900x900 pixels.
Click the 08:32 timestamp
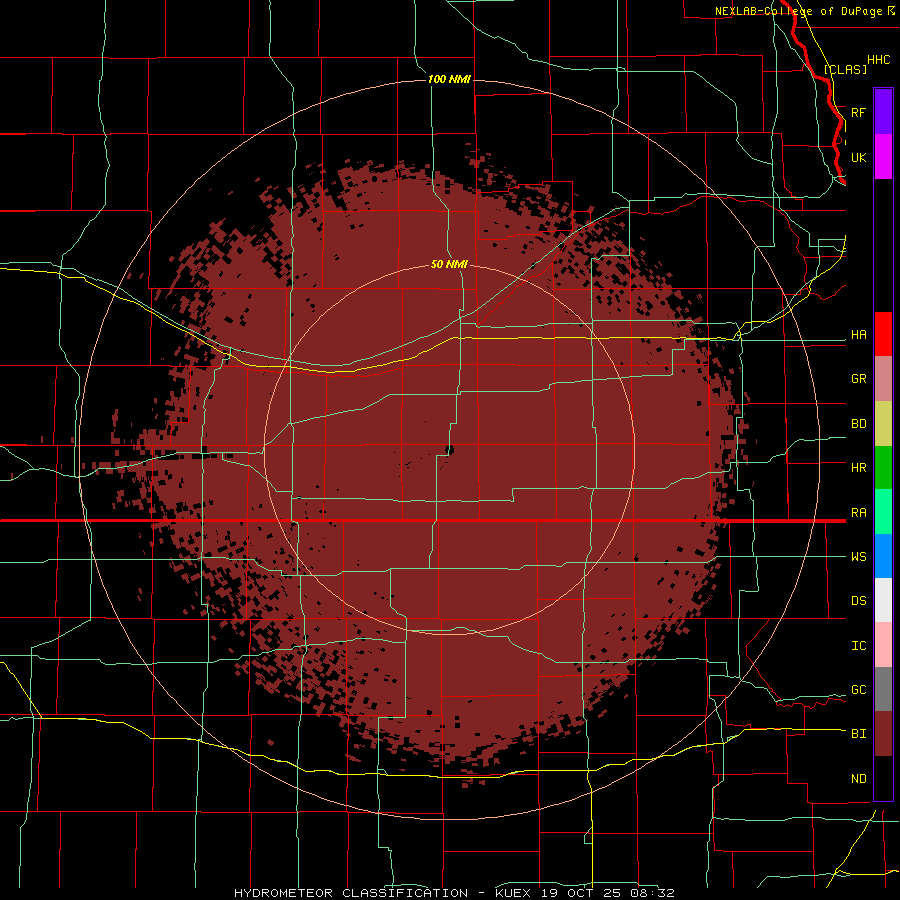(x=655, y=893)
